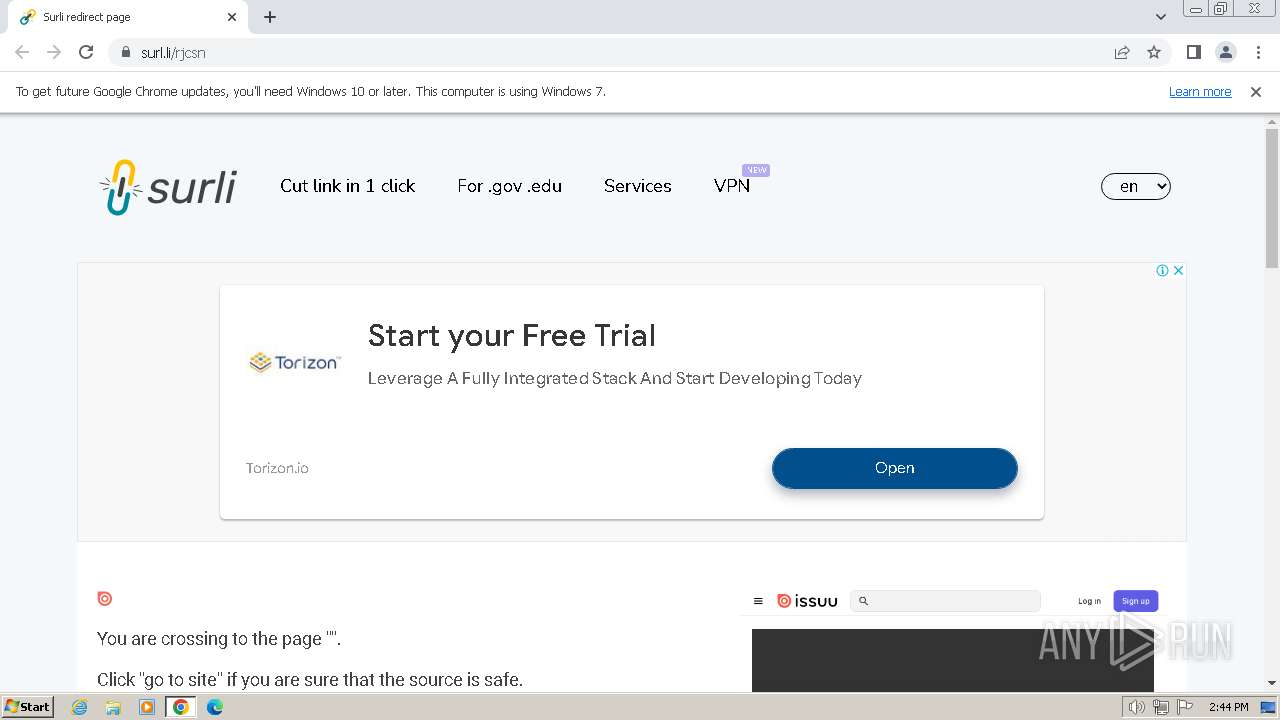
Task: Bookmark this page with the star icon
Action: (1154, 53)
